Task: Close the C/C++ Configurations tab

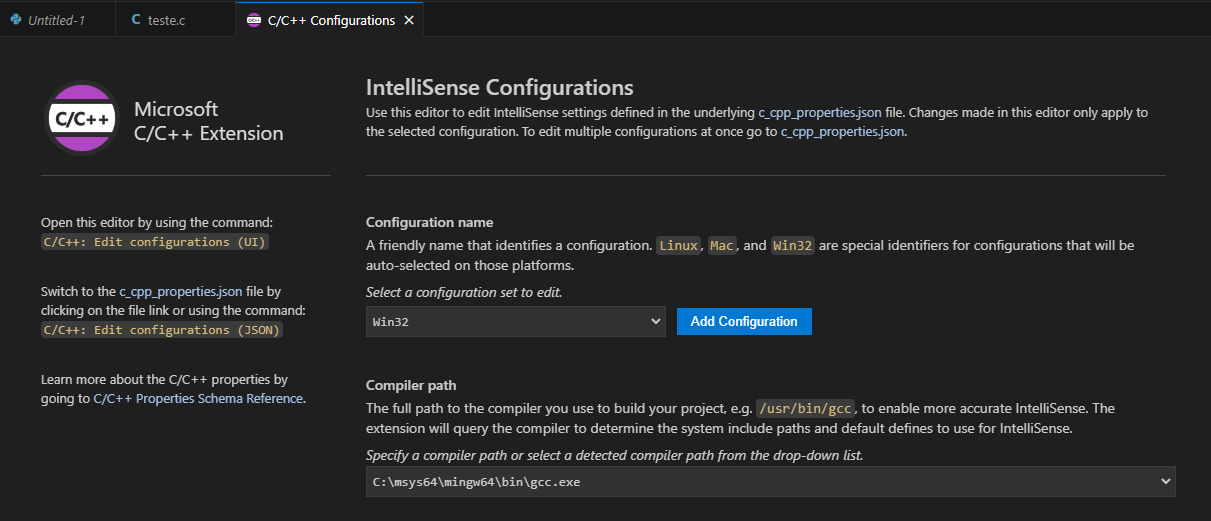Action: click(x=409, y=20)
